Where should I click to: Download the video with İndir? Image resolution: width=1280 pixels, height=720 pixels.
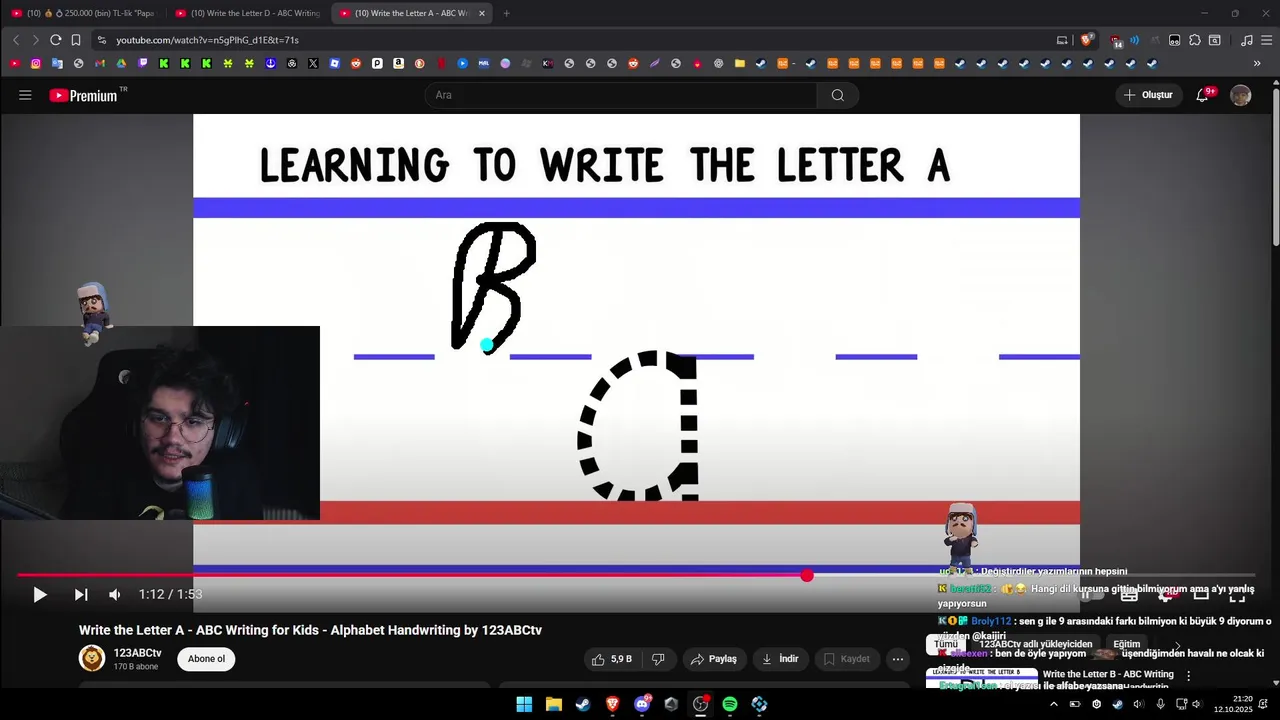pos(780,659)
